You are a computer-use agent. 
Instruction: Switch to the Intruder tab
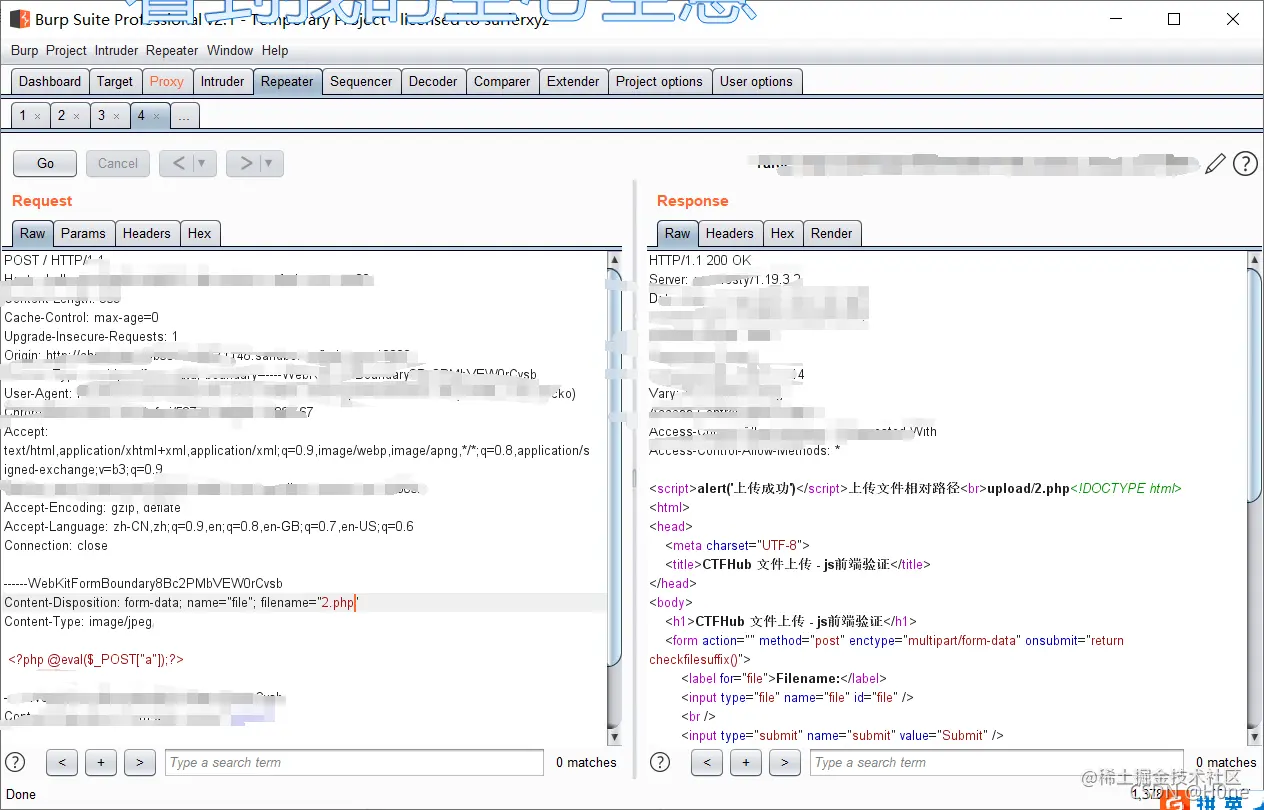pyautogui.click(x=222, y=82)
